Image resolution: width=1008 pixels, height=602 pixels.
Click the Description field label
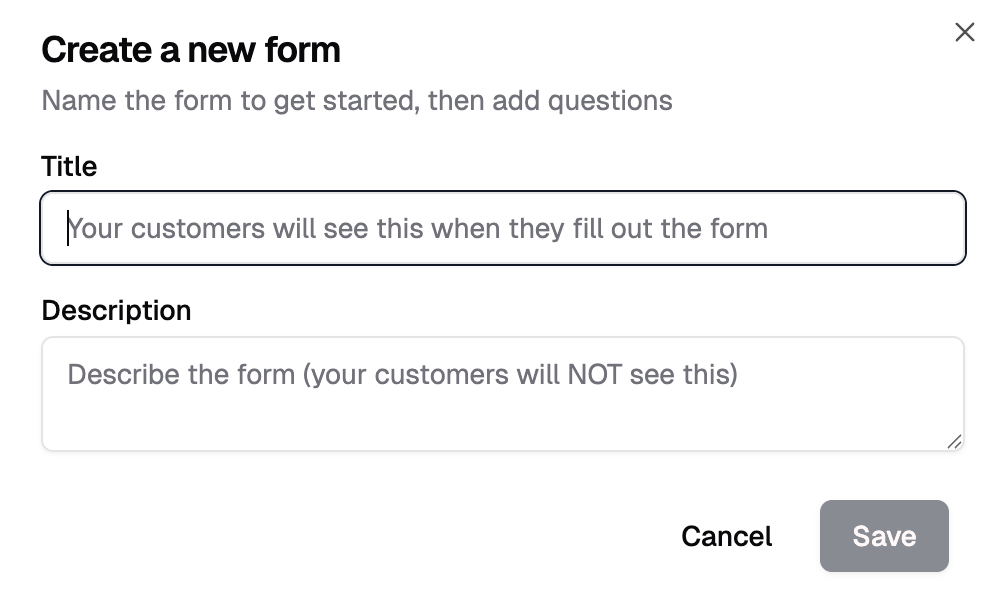[116, 310]
